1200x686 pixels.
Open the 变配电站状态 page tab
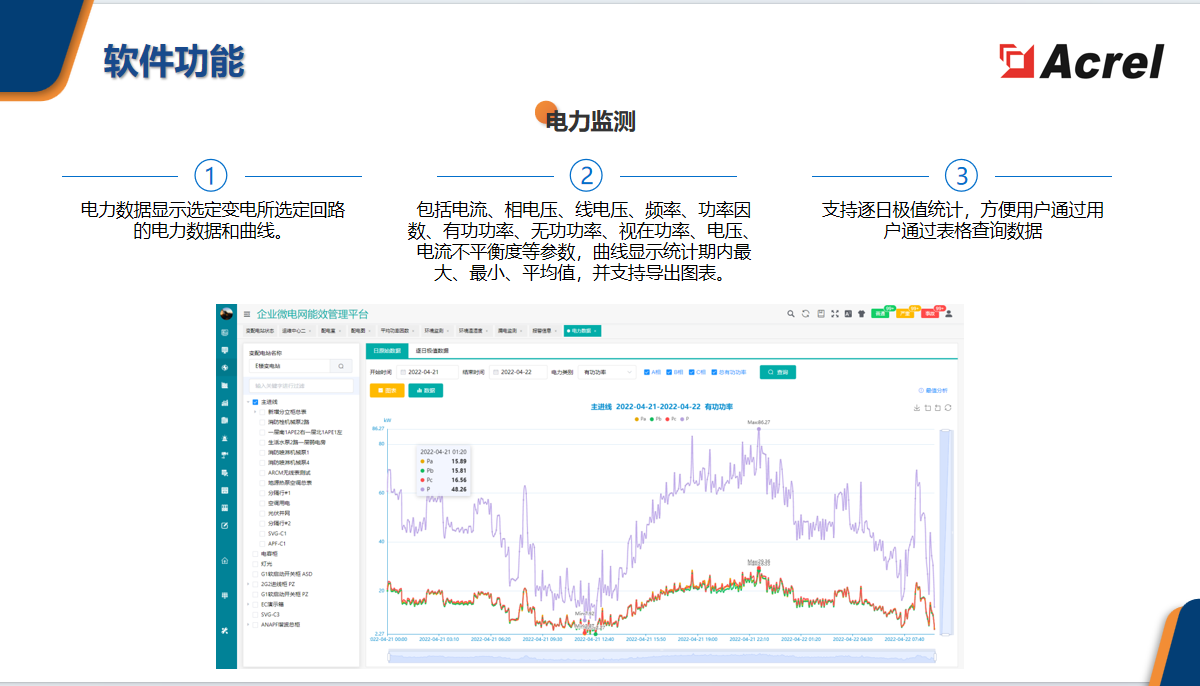pos(260,331)
